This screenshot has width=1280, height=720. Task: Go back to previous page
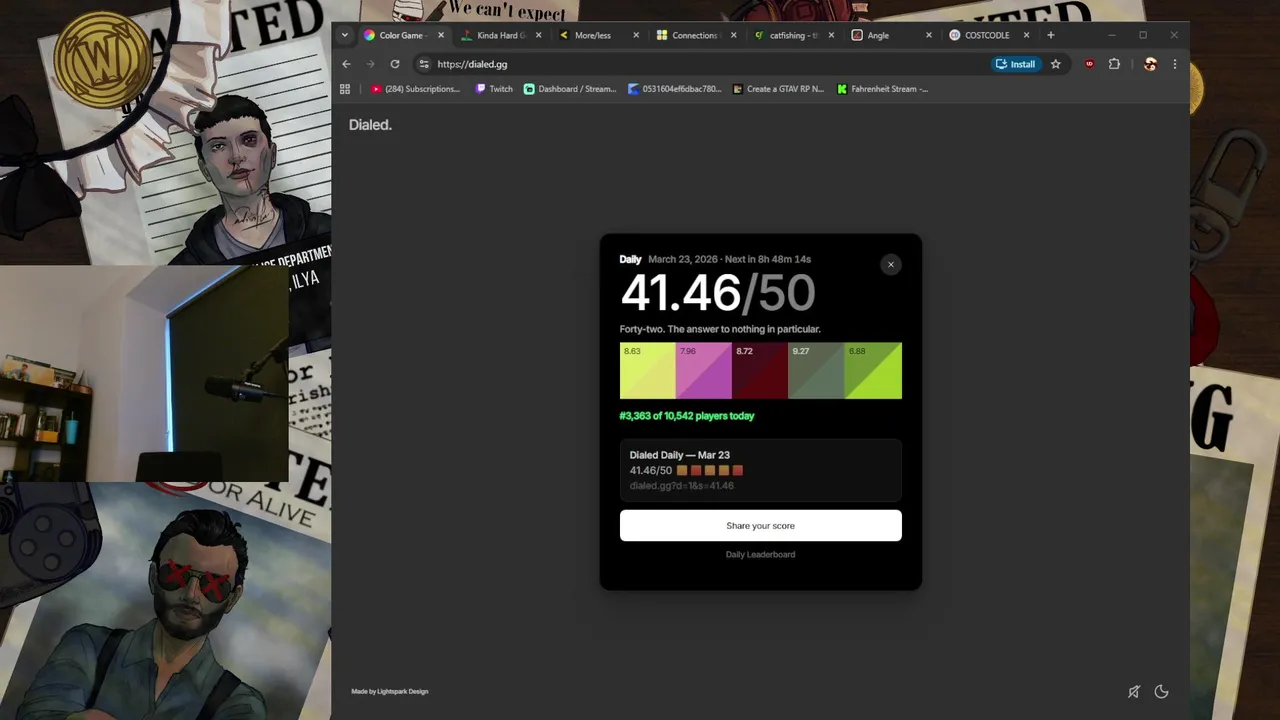click(x=346, y=64)
